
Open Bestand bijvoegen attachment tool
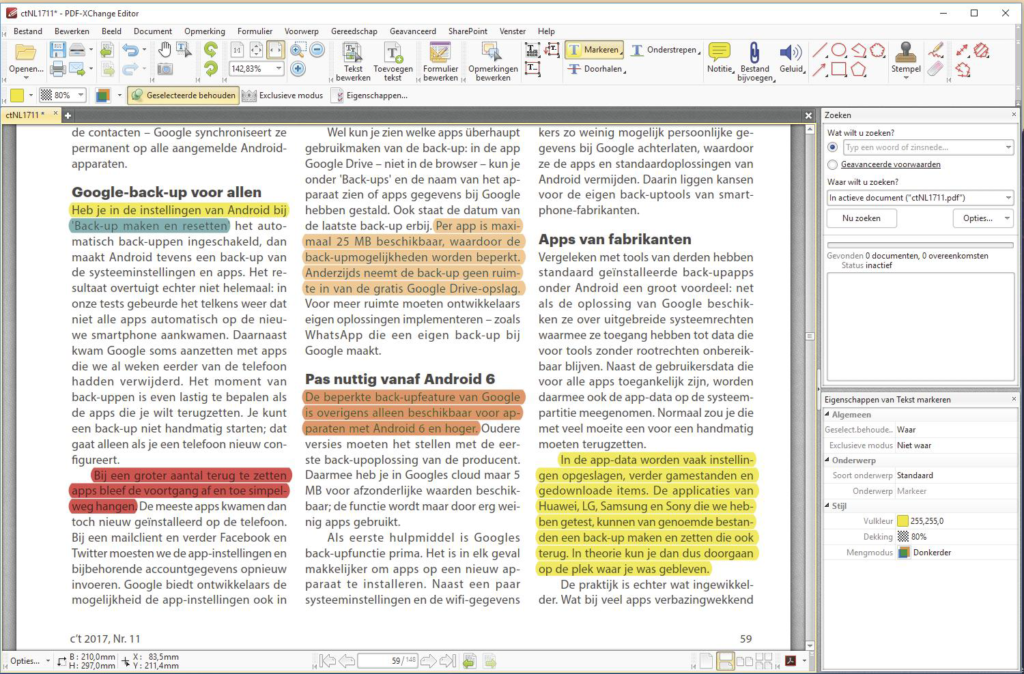point(754,57)
